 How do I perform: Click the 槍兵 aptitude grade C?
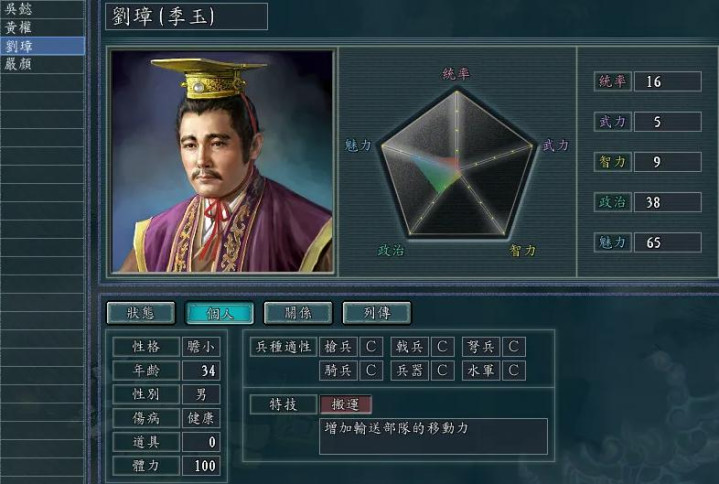pyautogui.click(x=371, y=346)
